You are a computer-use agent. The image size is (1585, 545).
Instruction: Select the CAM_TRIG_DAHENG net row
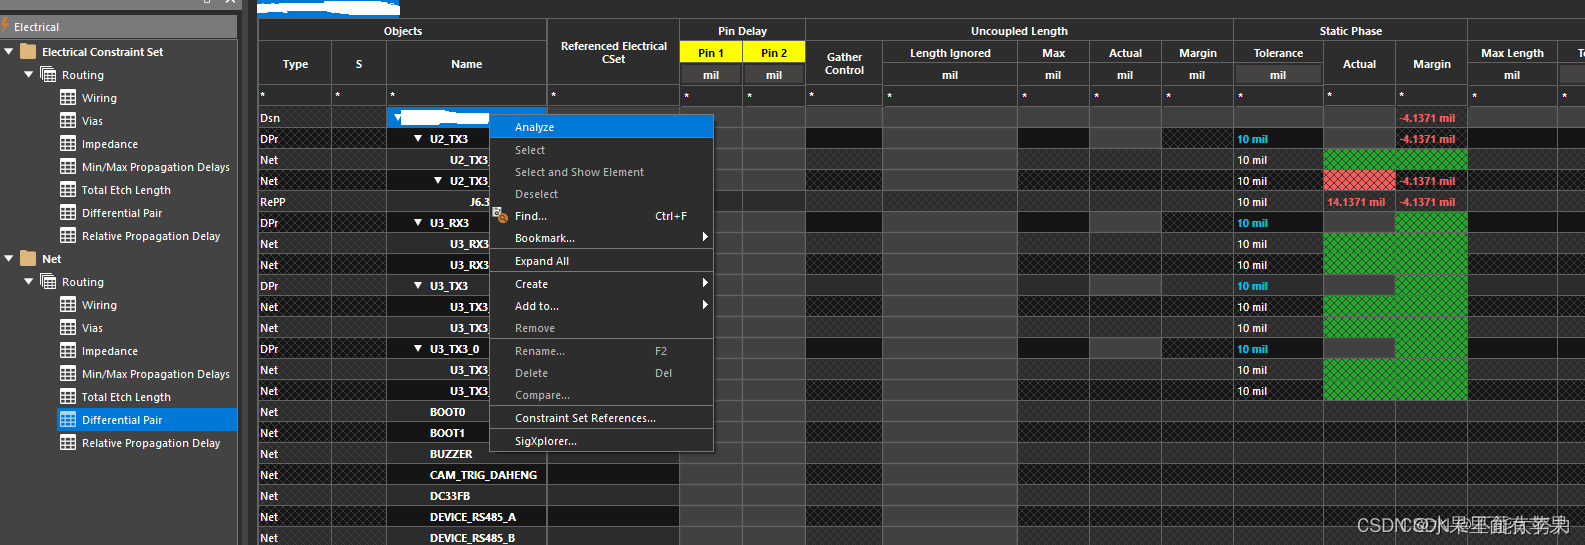click(483, 475)
